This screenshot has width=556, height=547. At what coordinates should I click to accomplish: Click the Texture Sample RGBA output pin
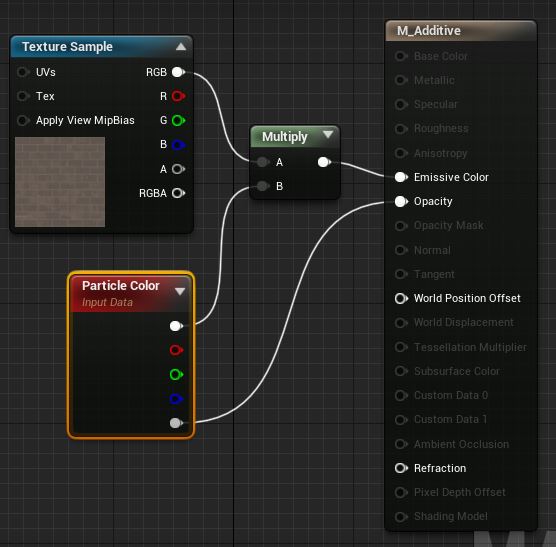tap(178, 193)
